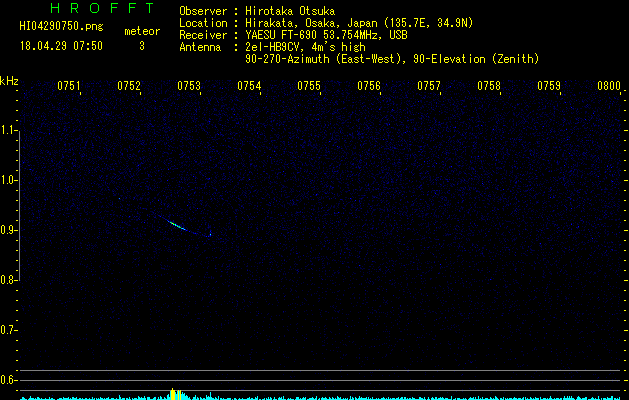Click the kHz axis unit label
629x400 pixels.
pos(9,81)
